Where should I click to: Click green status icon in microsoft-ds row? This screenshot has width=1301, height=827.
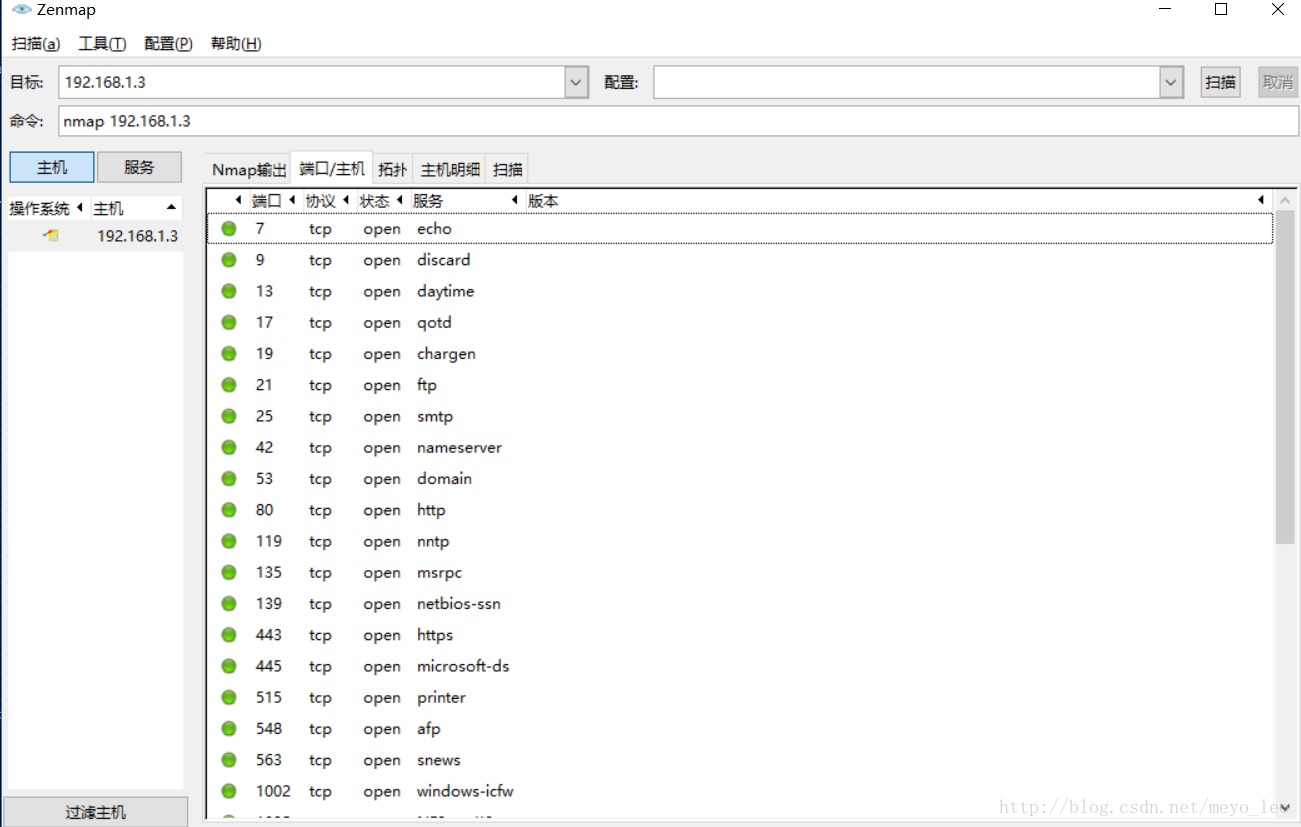point(229,666)
